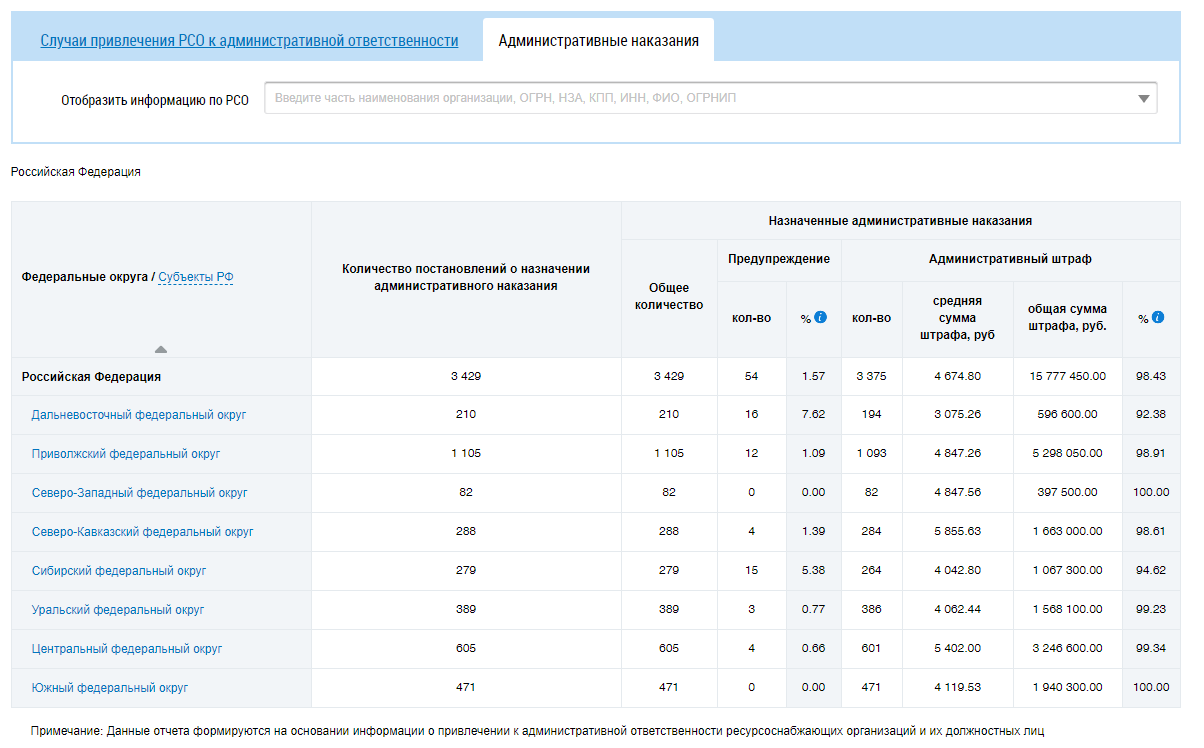Click the Общее количество column header
1204x748 pixels.
[669, 296]
